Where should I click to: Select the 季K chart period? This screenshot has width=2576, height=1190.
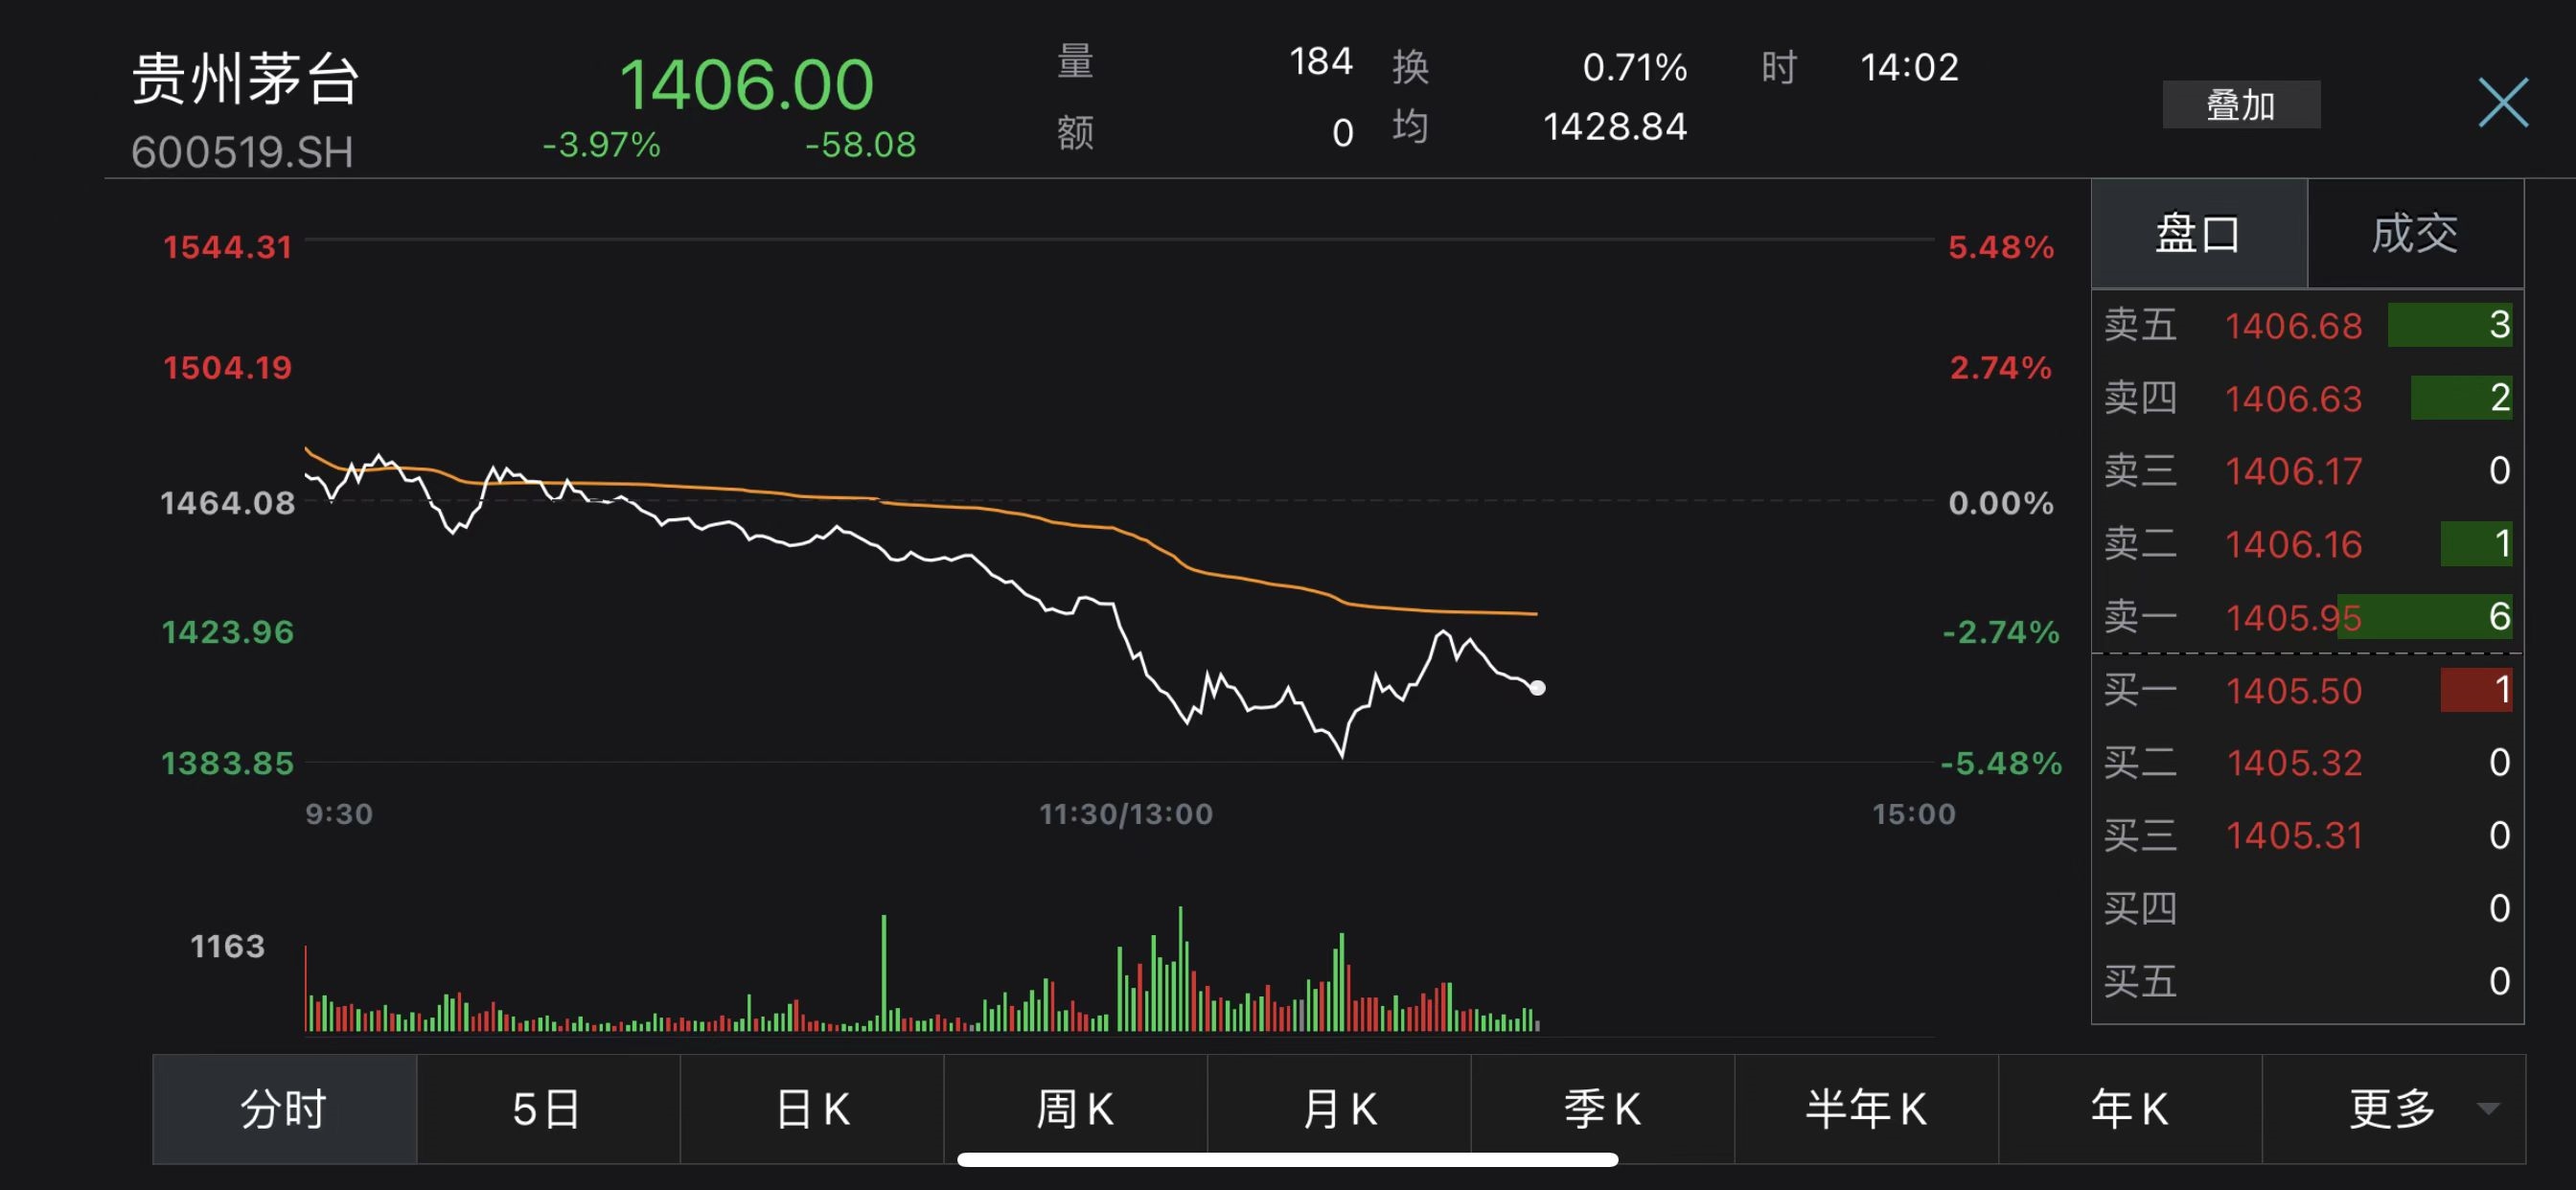1602,1108
